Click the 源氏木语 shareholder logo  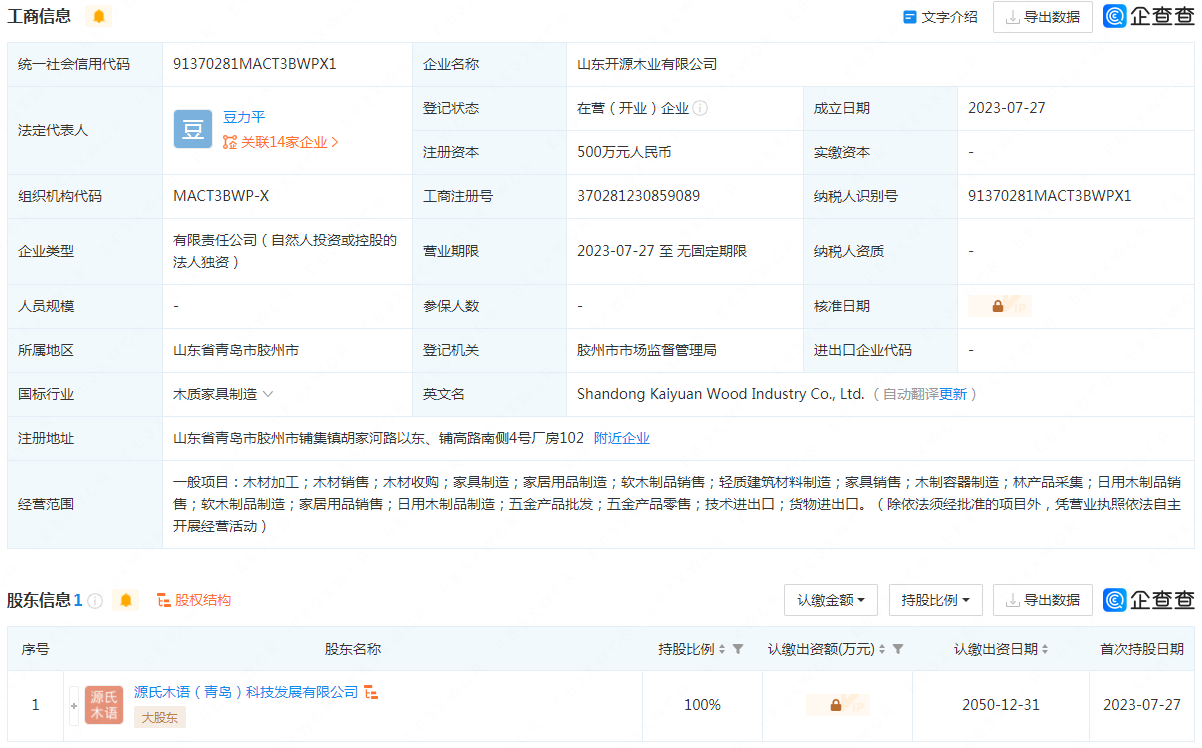pos(104,705)
